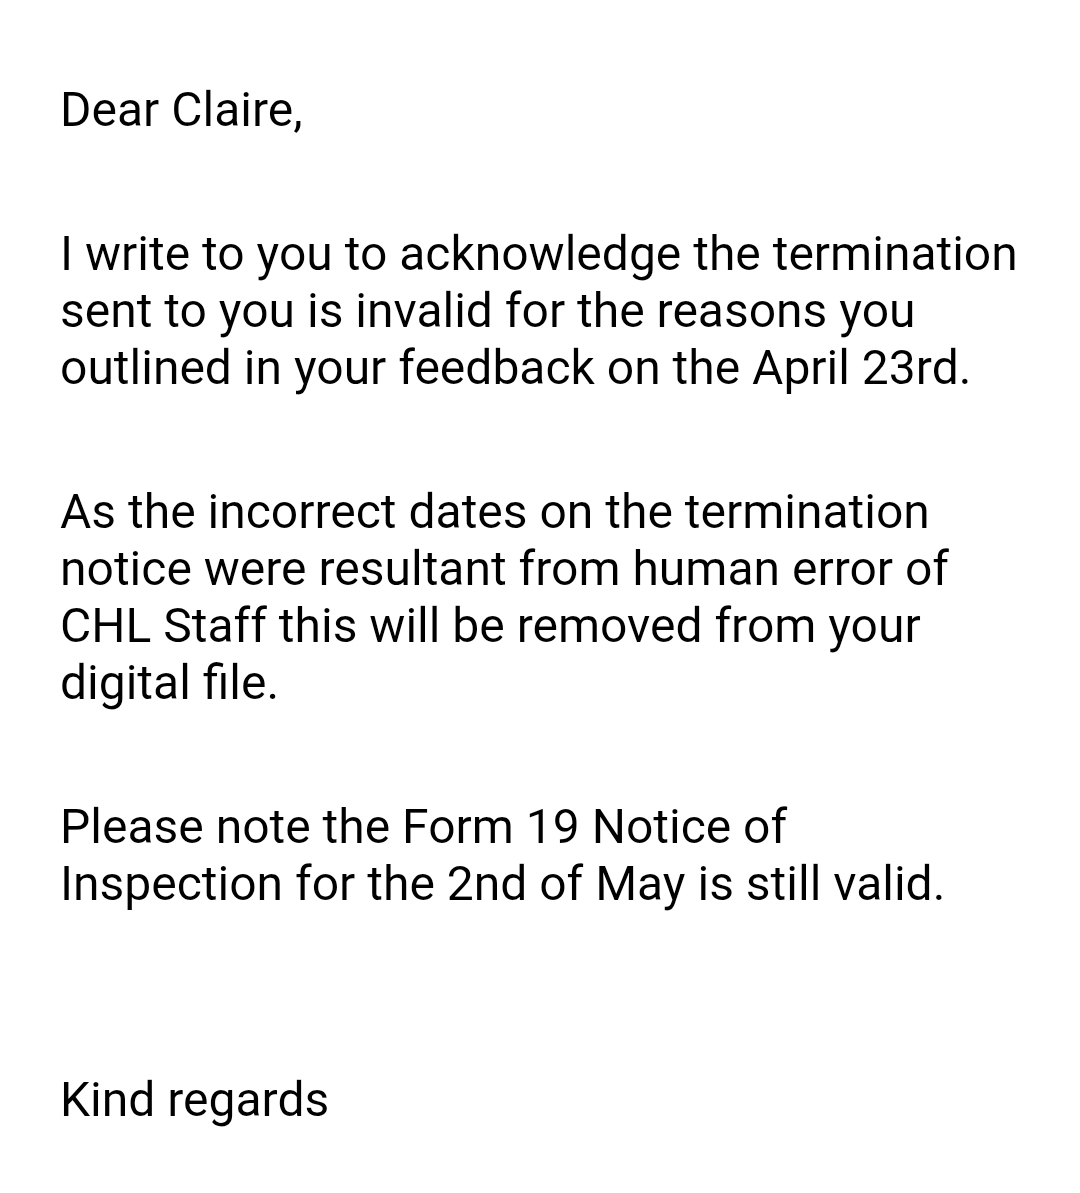
Task: Click the word "feedback" in first paragraph
Action: [x=496, y=368]
